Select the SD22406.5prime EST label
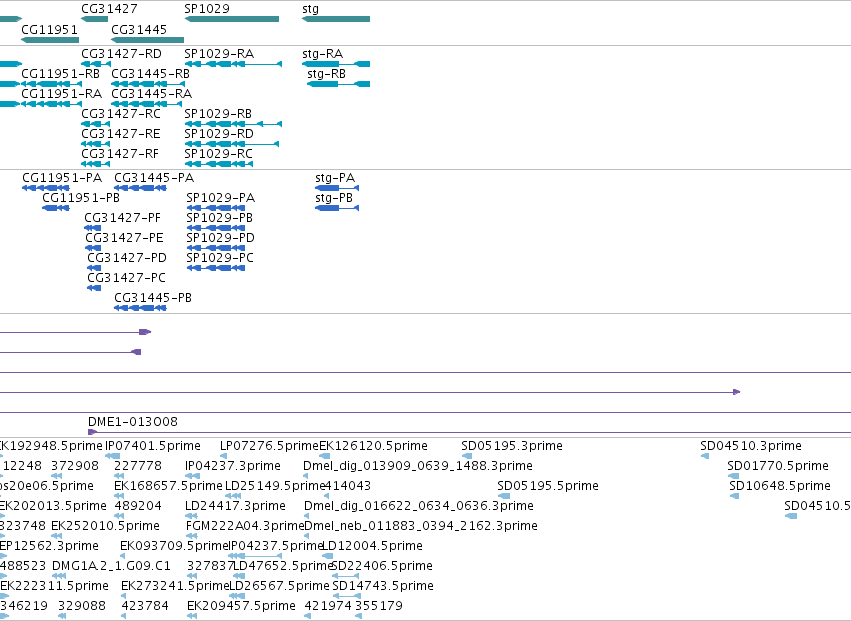 pyautogui.click(x=382, y=566)
